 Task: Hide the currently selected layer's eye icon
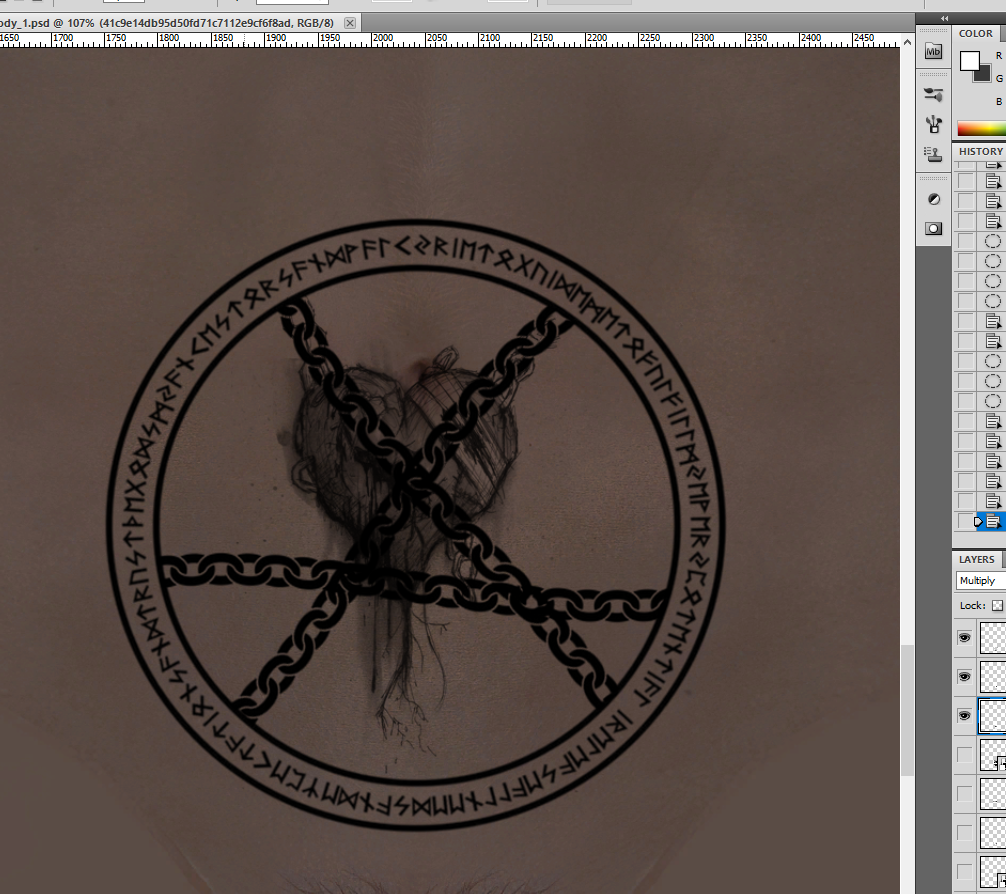click(x=964, y=716)
